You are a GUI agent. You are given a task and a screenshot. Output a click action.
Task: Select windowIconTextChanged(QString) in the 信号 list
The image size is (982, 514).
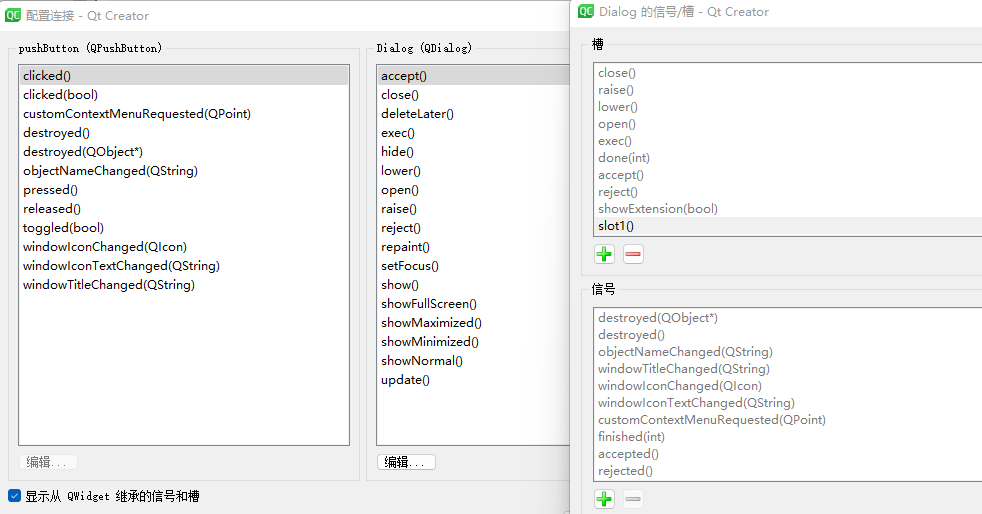pos(788,403)
